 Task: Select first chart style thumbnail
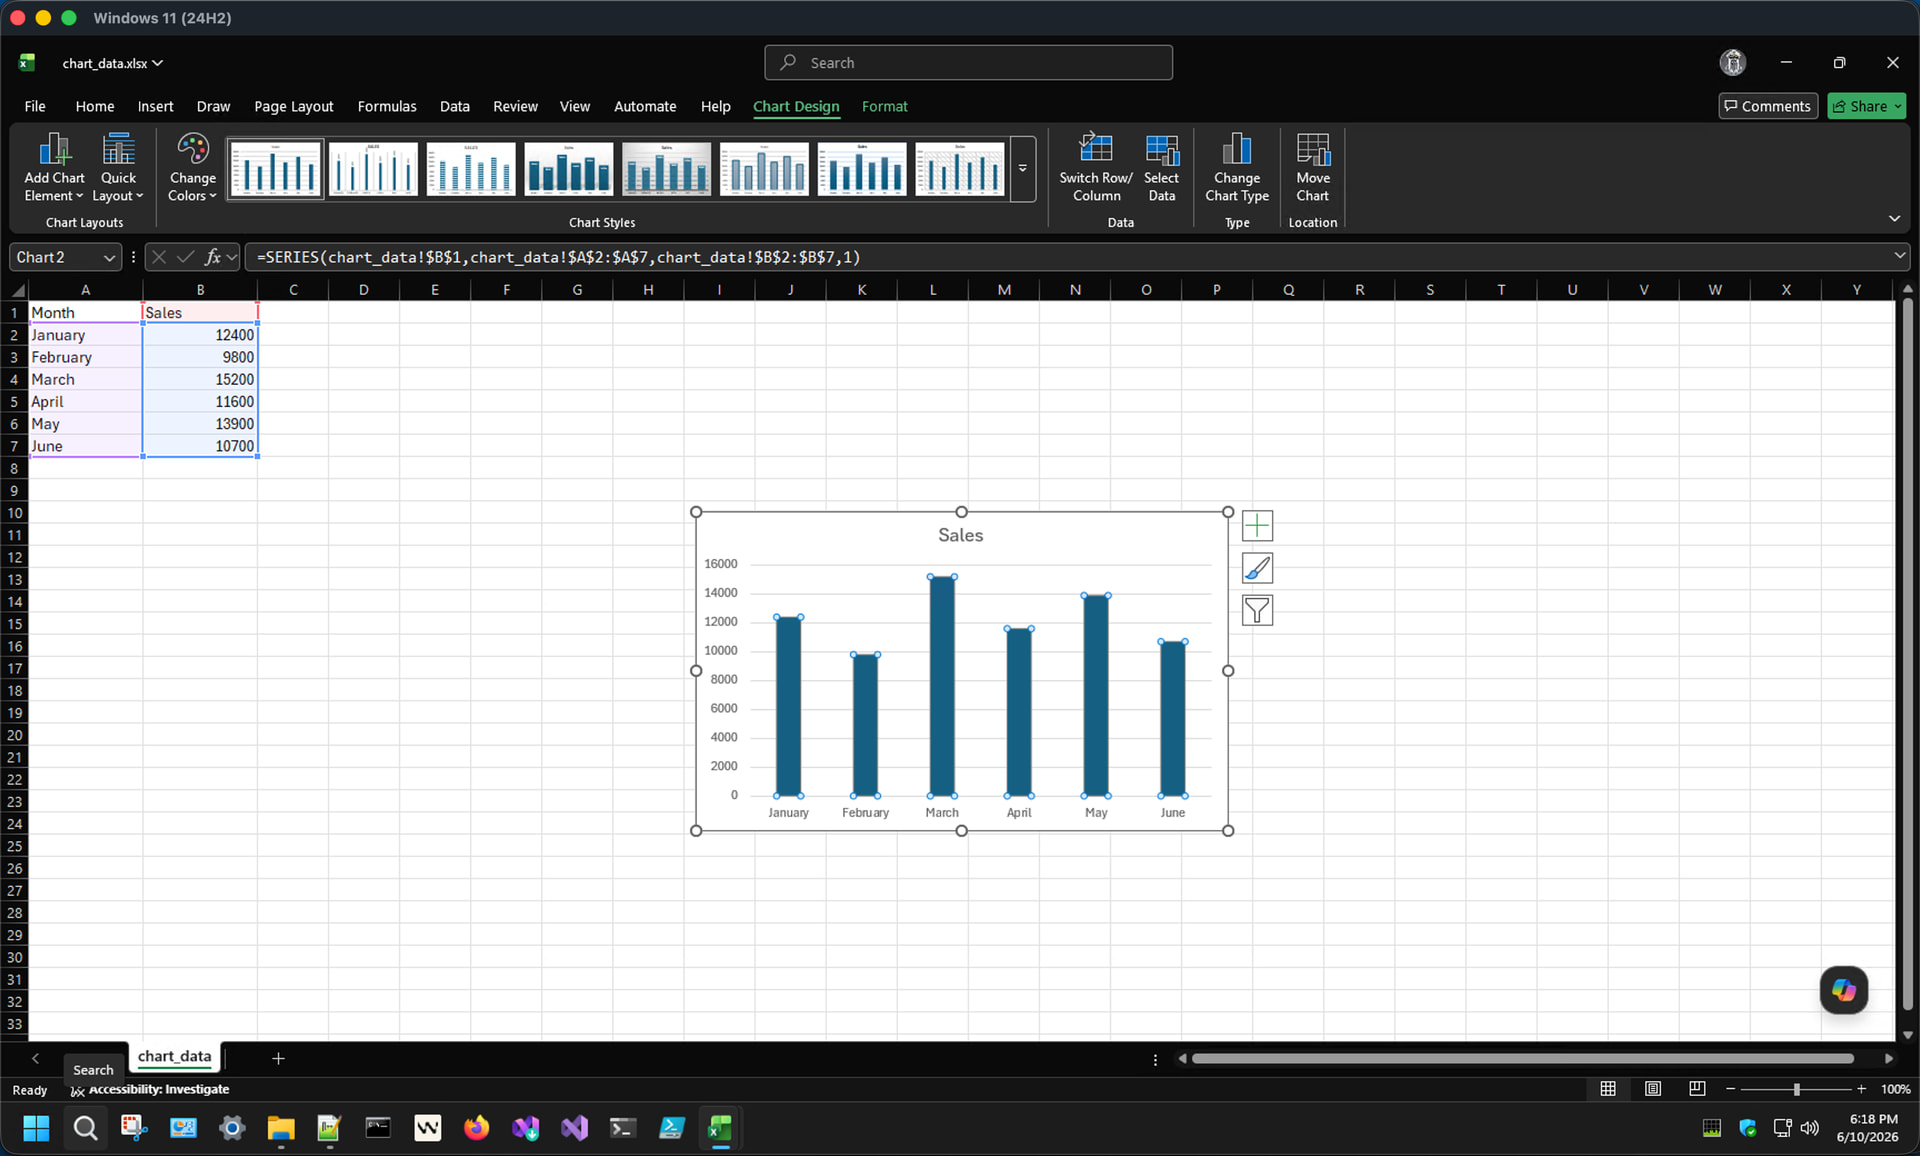pos(275,169)
